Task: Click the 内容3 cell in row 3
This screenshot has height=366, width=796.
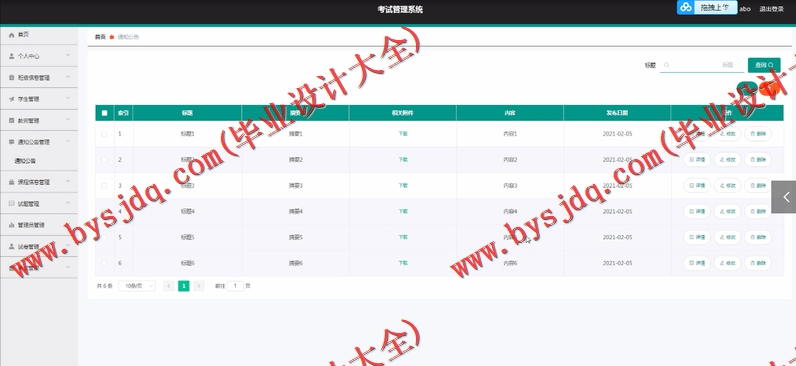Action: (x=510, y=185)
